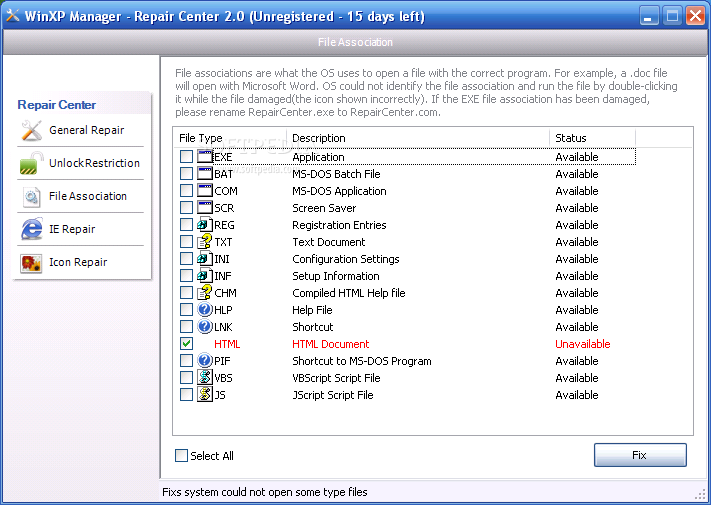The image size is (711, 505).
Task: Sort by Status column header
Action: coord(593,138)
